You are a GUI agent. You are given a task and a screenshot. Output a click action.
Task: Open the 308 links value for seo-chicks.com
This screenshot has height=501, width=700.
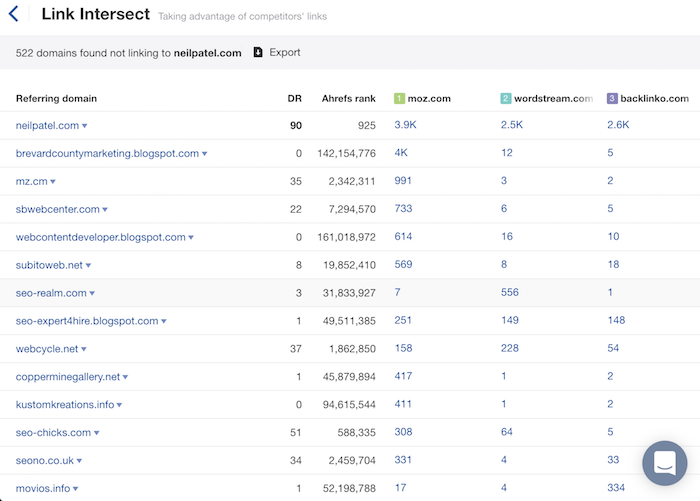coord(403,432)
